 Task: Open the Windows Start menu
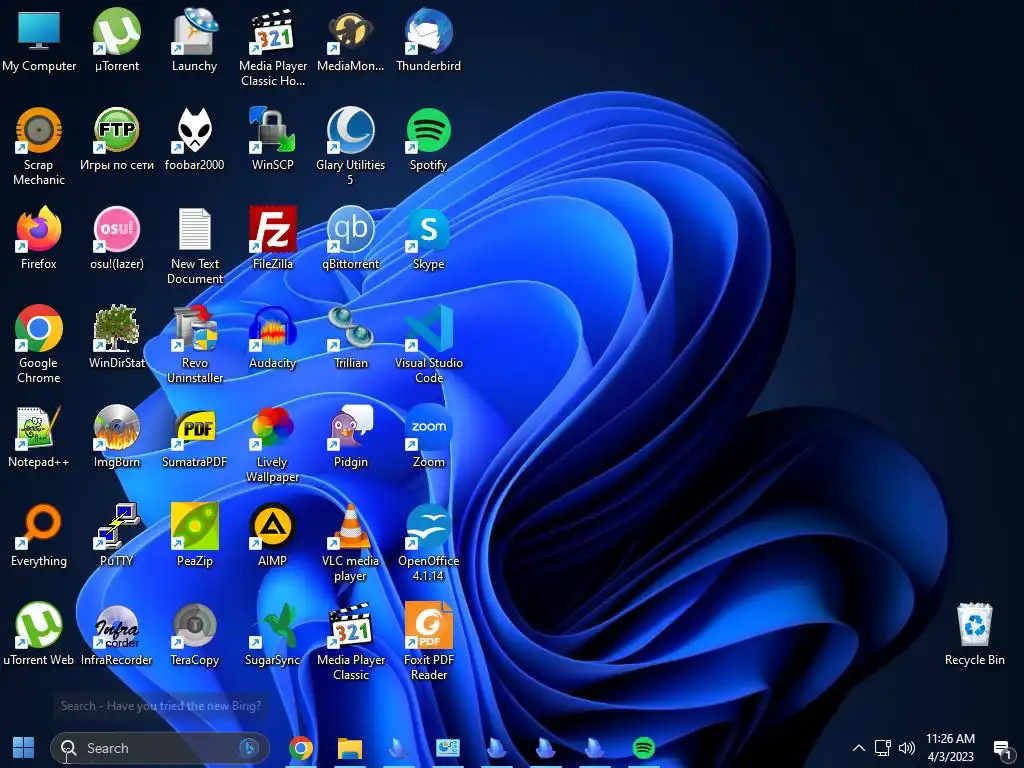[24, 748]
